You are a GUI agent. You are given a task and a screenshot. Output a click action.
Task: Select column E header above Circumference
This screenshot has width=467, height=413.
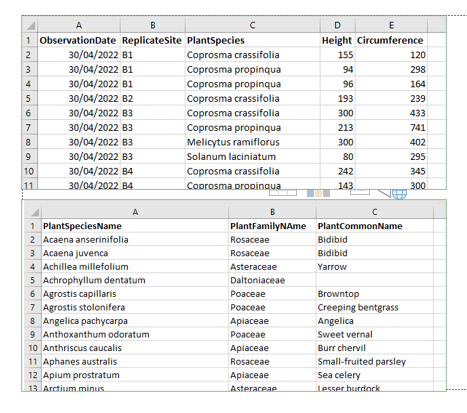pyautogui.click(x=391, y=25)
